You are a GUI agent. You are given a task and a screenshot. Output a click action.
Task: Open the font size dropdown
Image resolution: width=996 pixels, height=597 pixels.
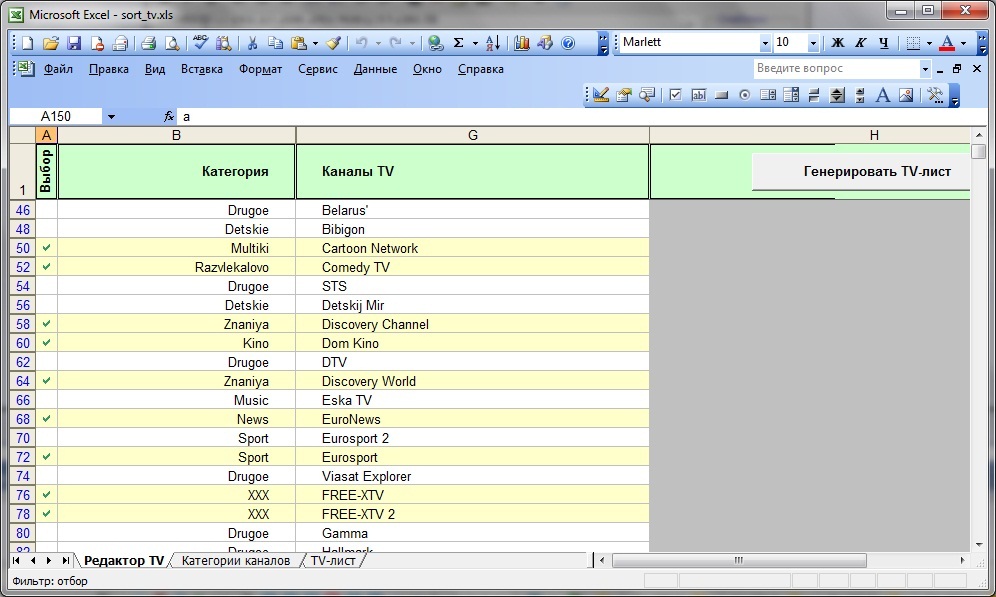[x=813, y=43]
